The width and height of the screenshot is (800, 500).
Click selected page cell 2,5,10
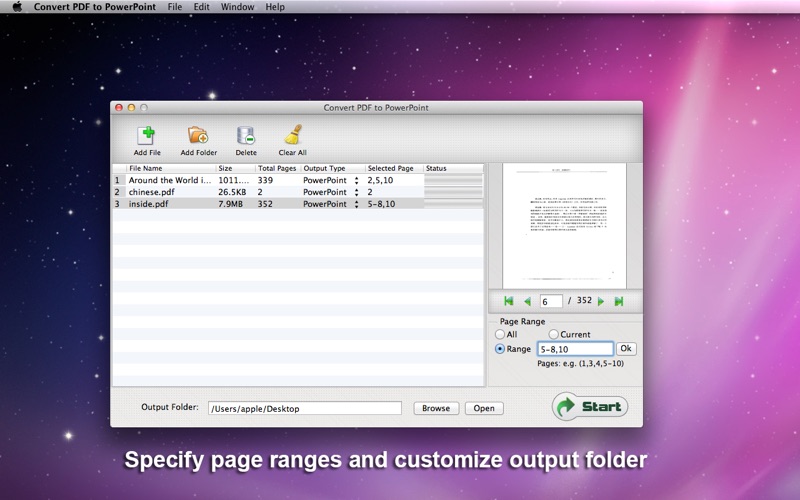tap(380, 180)
